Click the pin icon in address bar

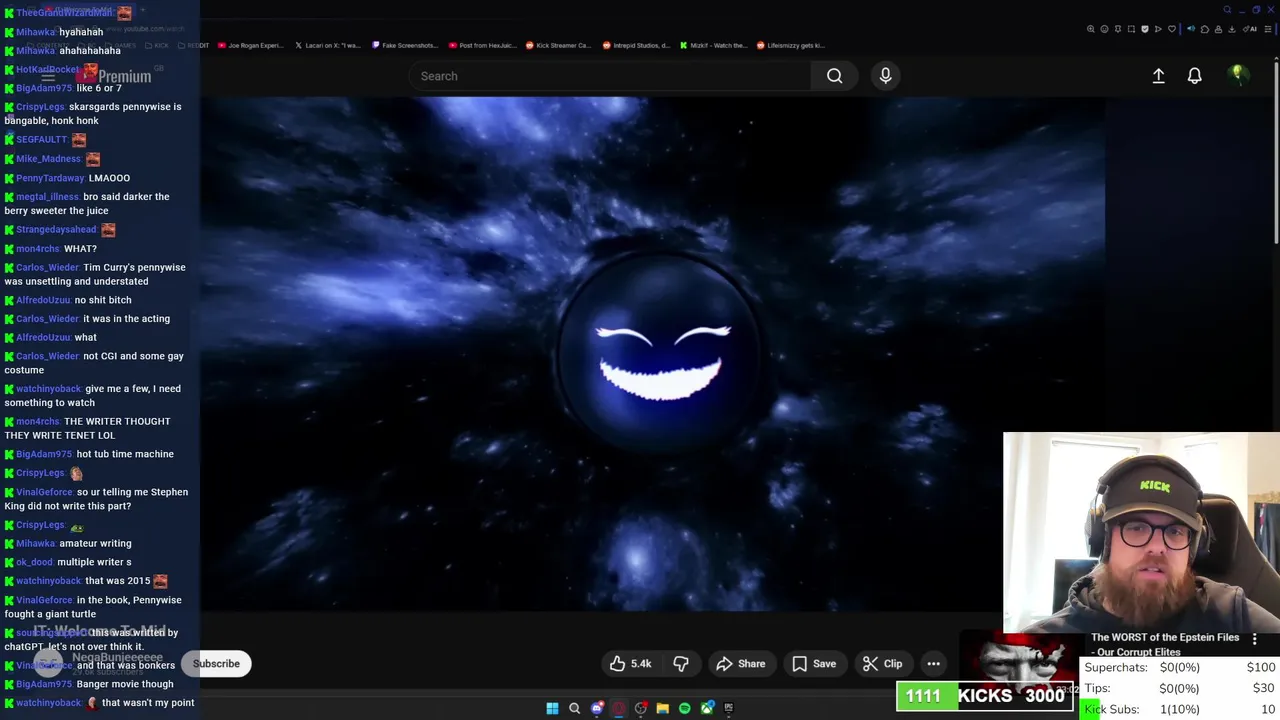pyautogui.click(x=1118, y=29)
